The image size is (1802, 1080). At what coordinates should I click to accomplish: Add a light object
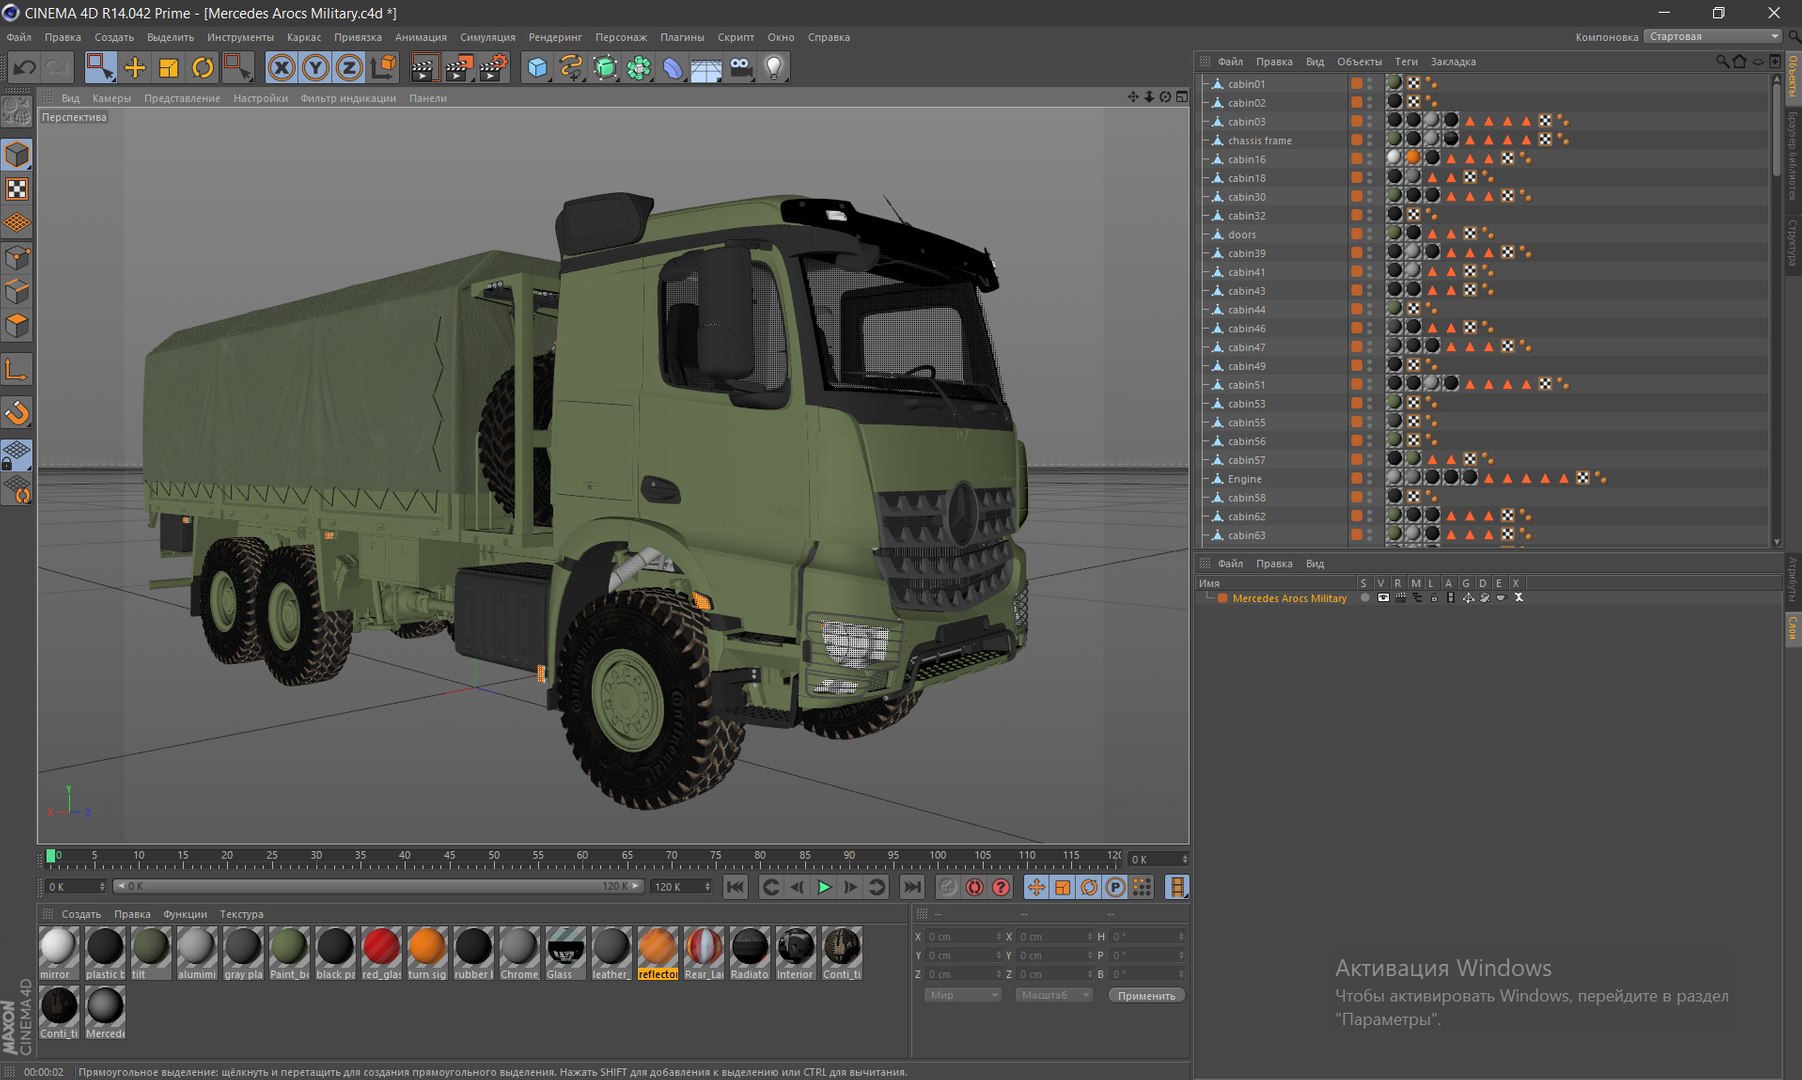pyautogui.click(x=774, y=68)
